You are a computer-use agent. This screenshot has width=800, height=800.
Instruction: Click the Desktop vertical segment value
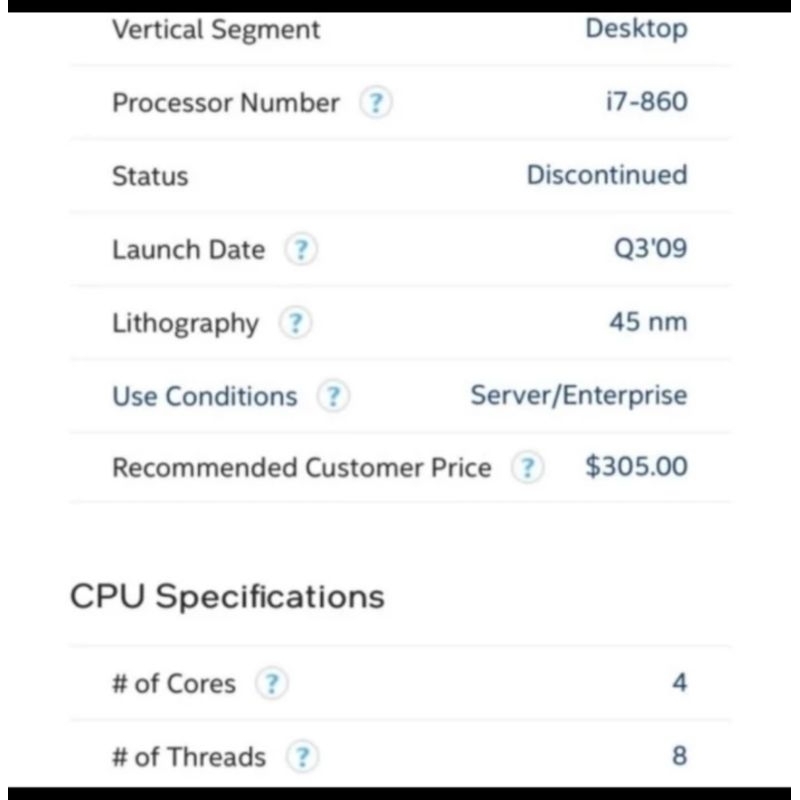coord(636,29)
